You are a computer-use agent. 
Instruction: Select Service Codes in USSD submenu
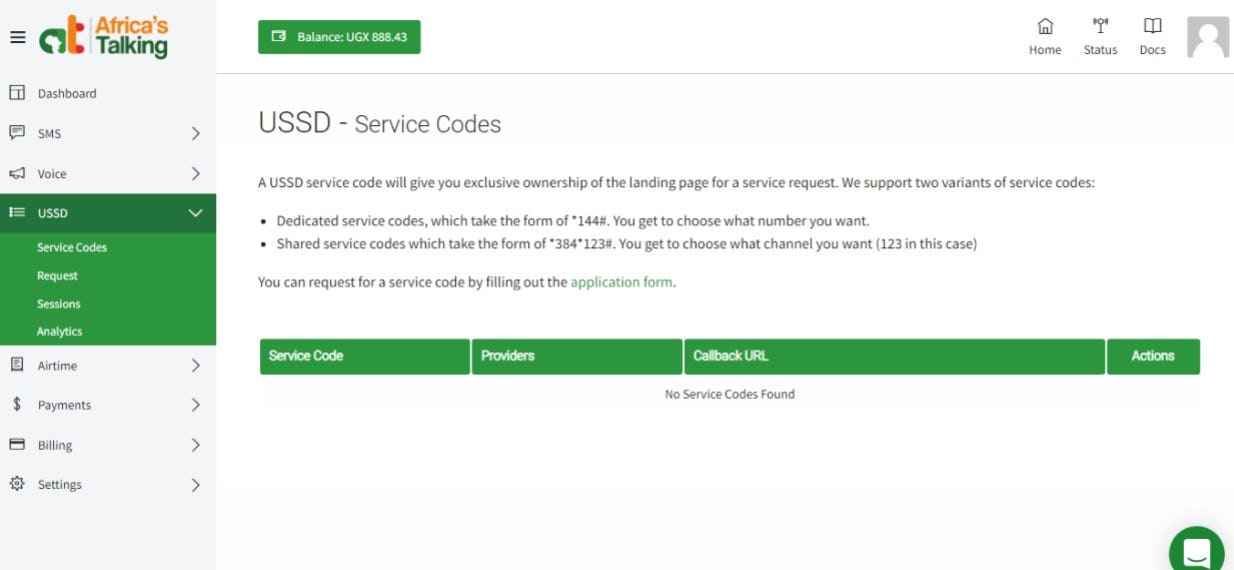click(x=72, y=247)
